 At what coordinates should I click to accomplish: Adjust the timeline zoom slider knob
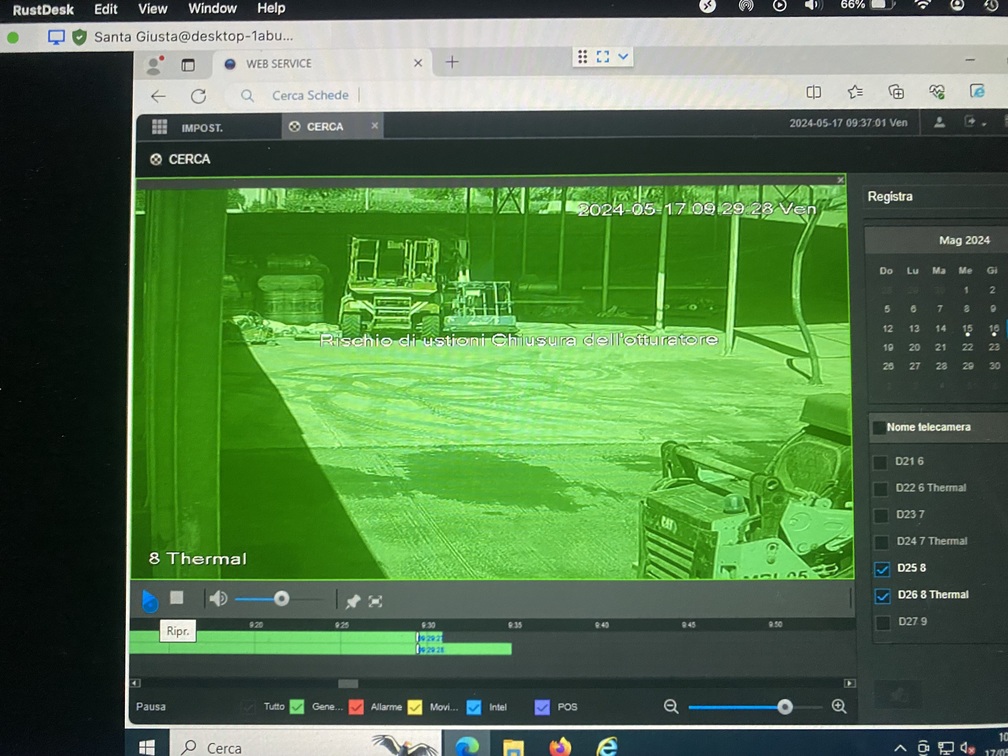784,707
